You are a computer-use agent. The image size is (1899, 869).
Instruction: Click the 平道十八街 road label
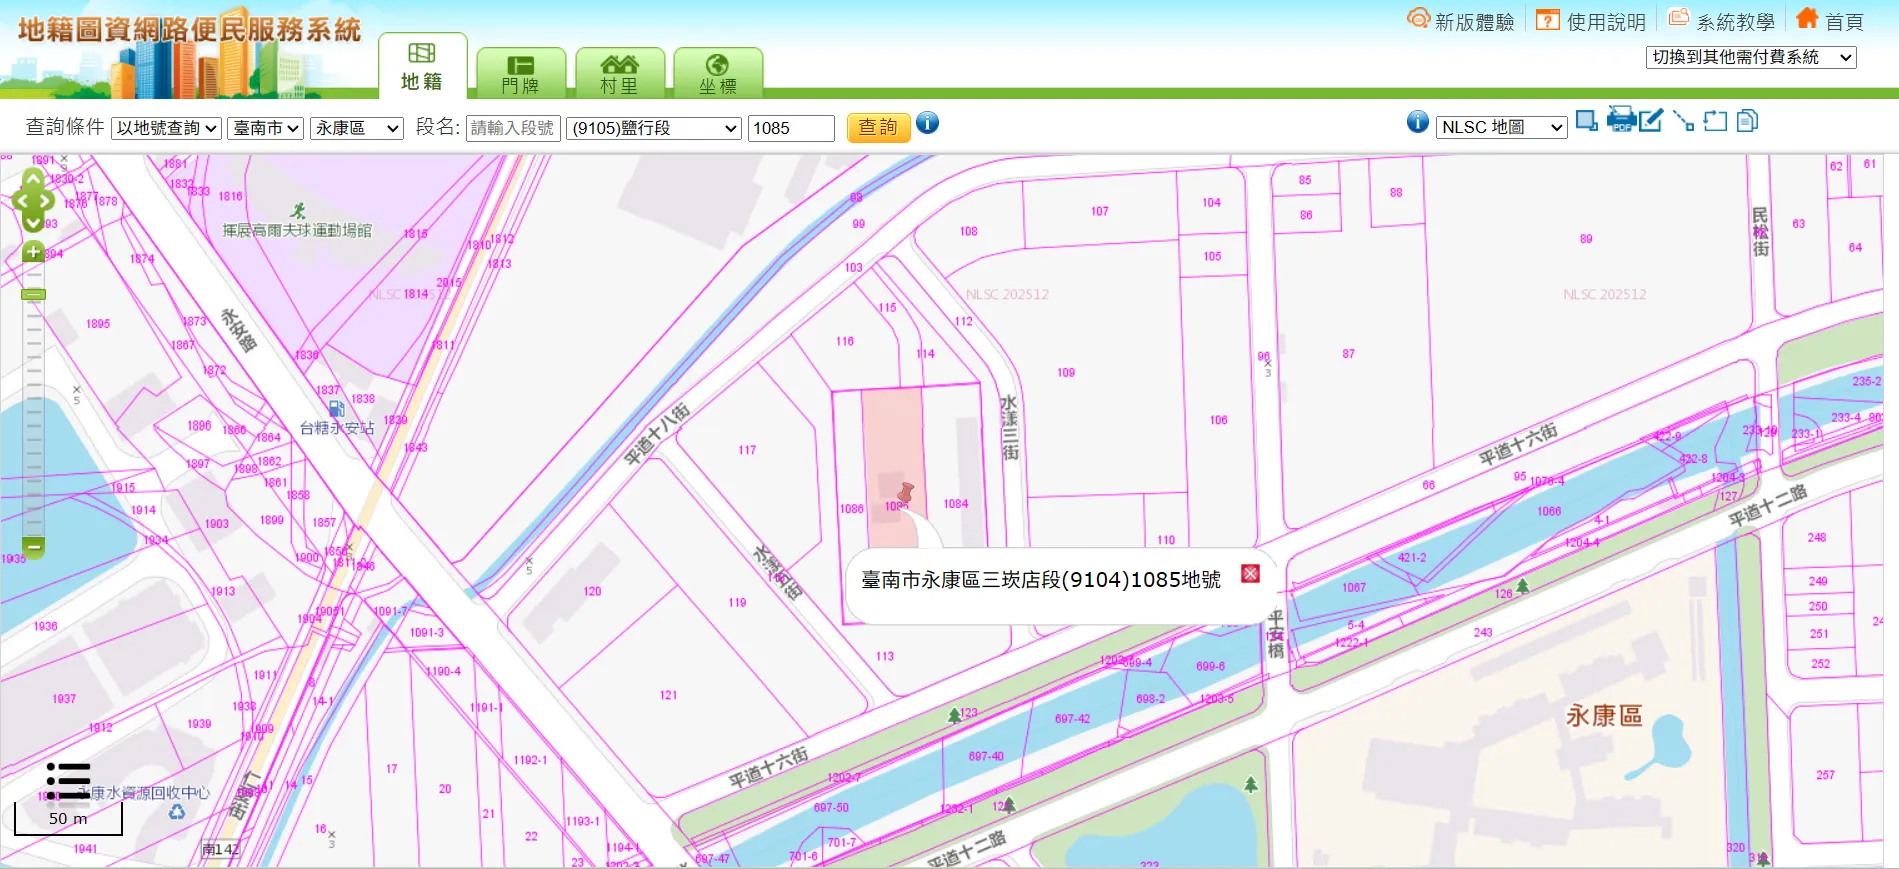657,434
